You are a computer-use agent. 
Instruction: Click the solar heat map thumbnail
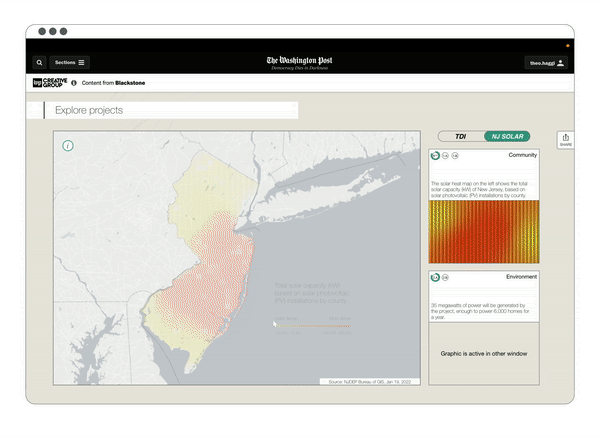point(484,232)
